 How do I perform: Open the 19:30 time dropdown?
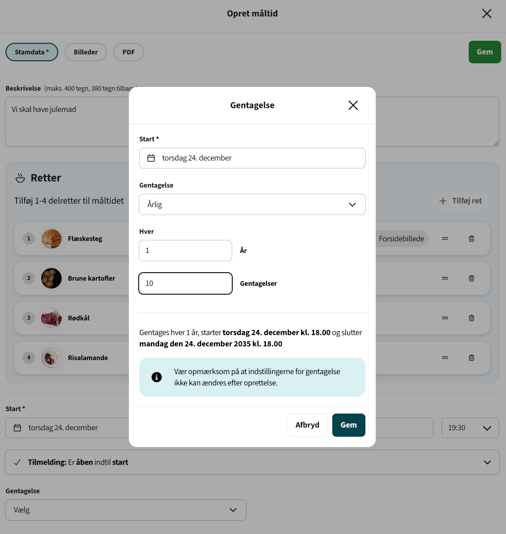click(470, 428)
